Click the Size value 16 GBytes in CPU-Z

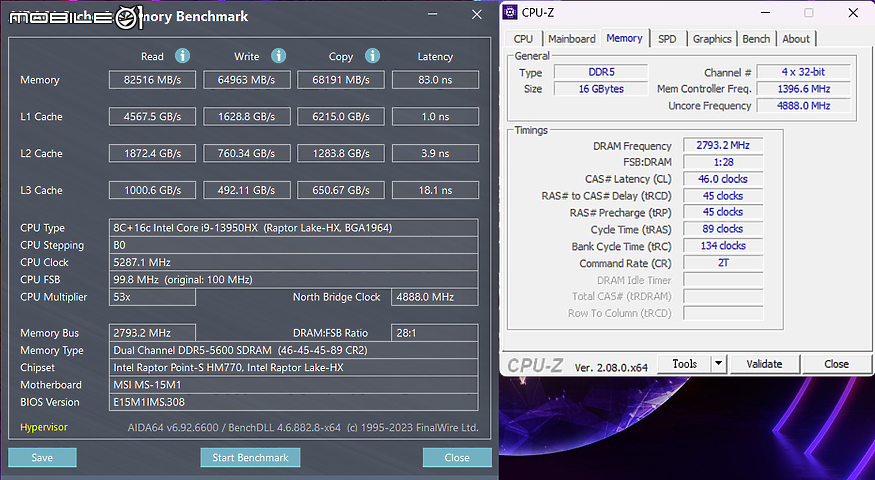pyautogui.click(x=601, y=89)
